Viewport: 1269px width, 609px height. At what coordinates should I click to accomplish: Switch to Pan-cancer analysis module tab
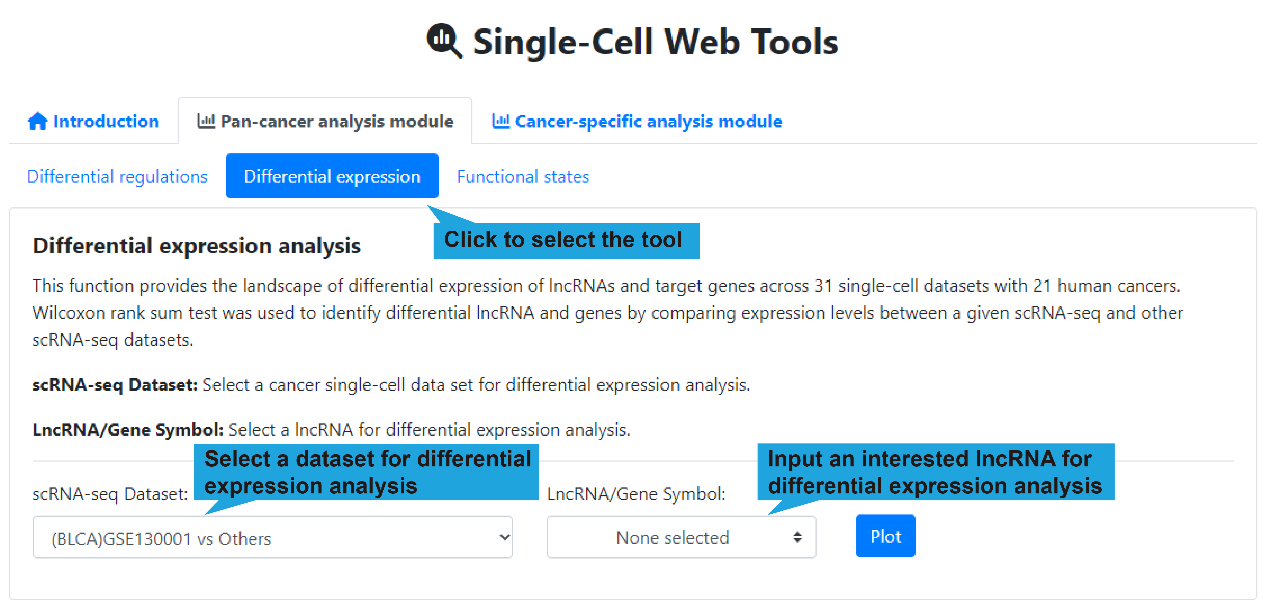336,122
